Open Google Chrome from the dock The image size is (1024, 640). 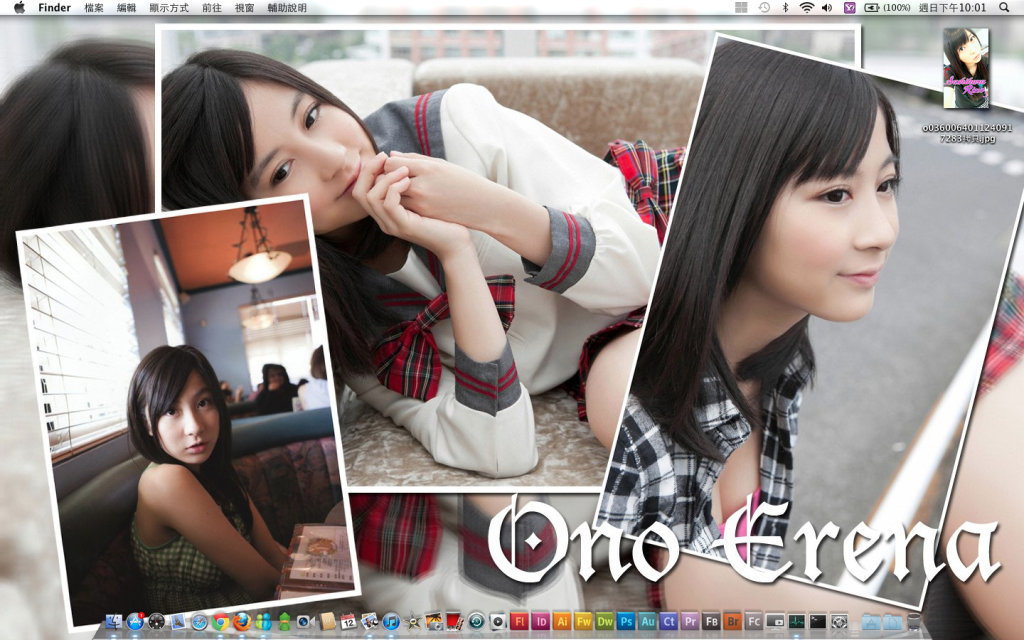coord(221,621)
